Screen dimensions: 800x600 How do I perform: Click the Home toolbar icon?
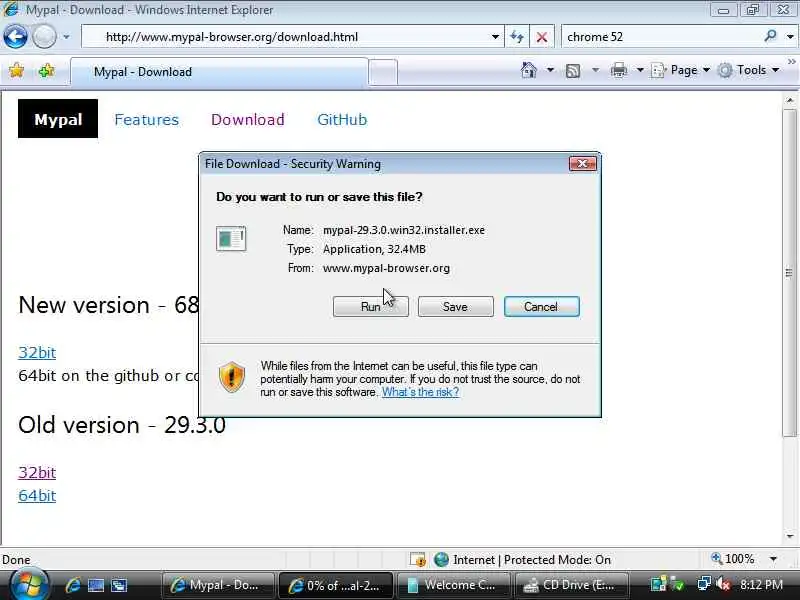tap(529, 70)
